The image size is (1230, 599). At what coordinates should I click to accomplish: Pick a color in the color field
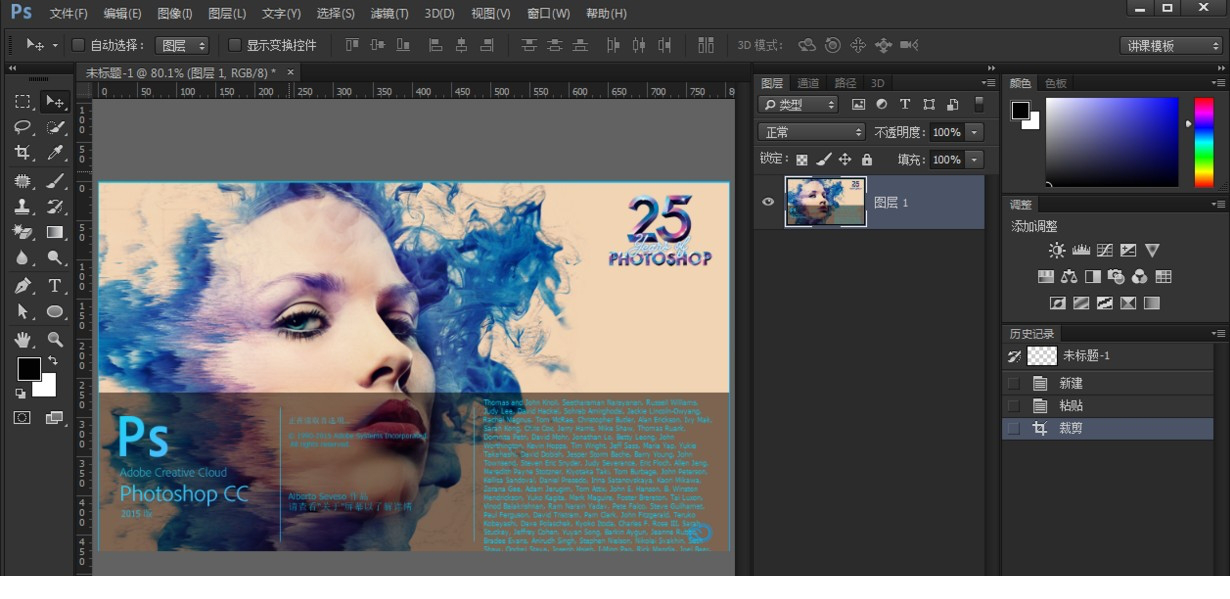click(x=1112, y=142)
